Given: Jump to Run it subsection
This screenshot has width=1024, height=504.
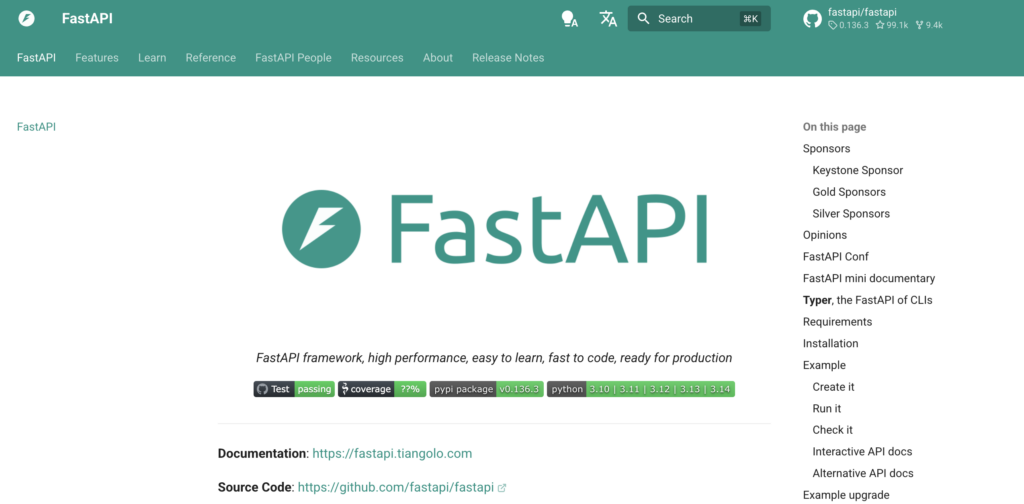Looking at the screenshot, I should 827,408.
